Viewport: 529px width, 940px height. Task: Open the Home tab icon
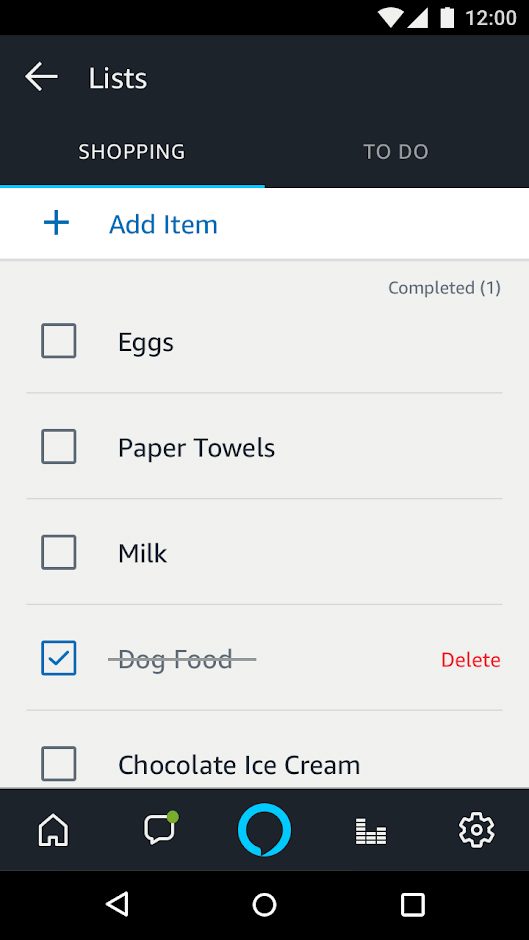[53, 830]
